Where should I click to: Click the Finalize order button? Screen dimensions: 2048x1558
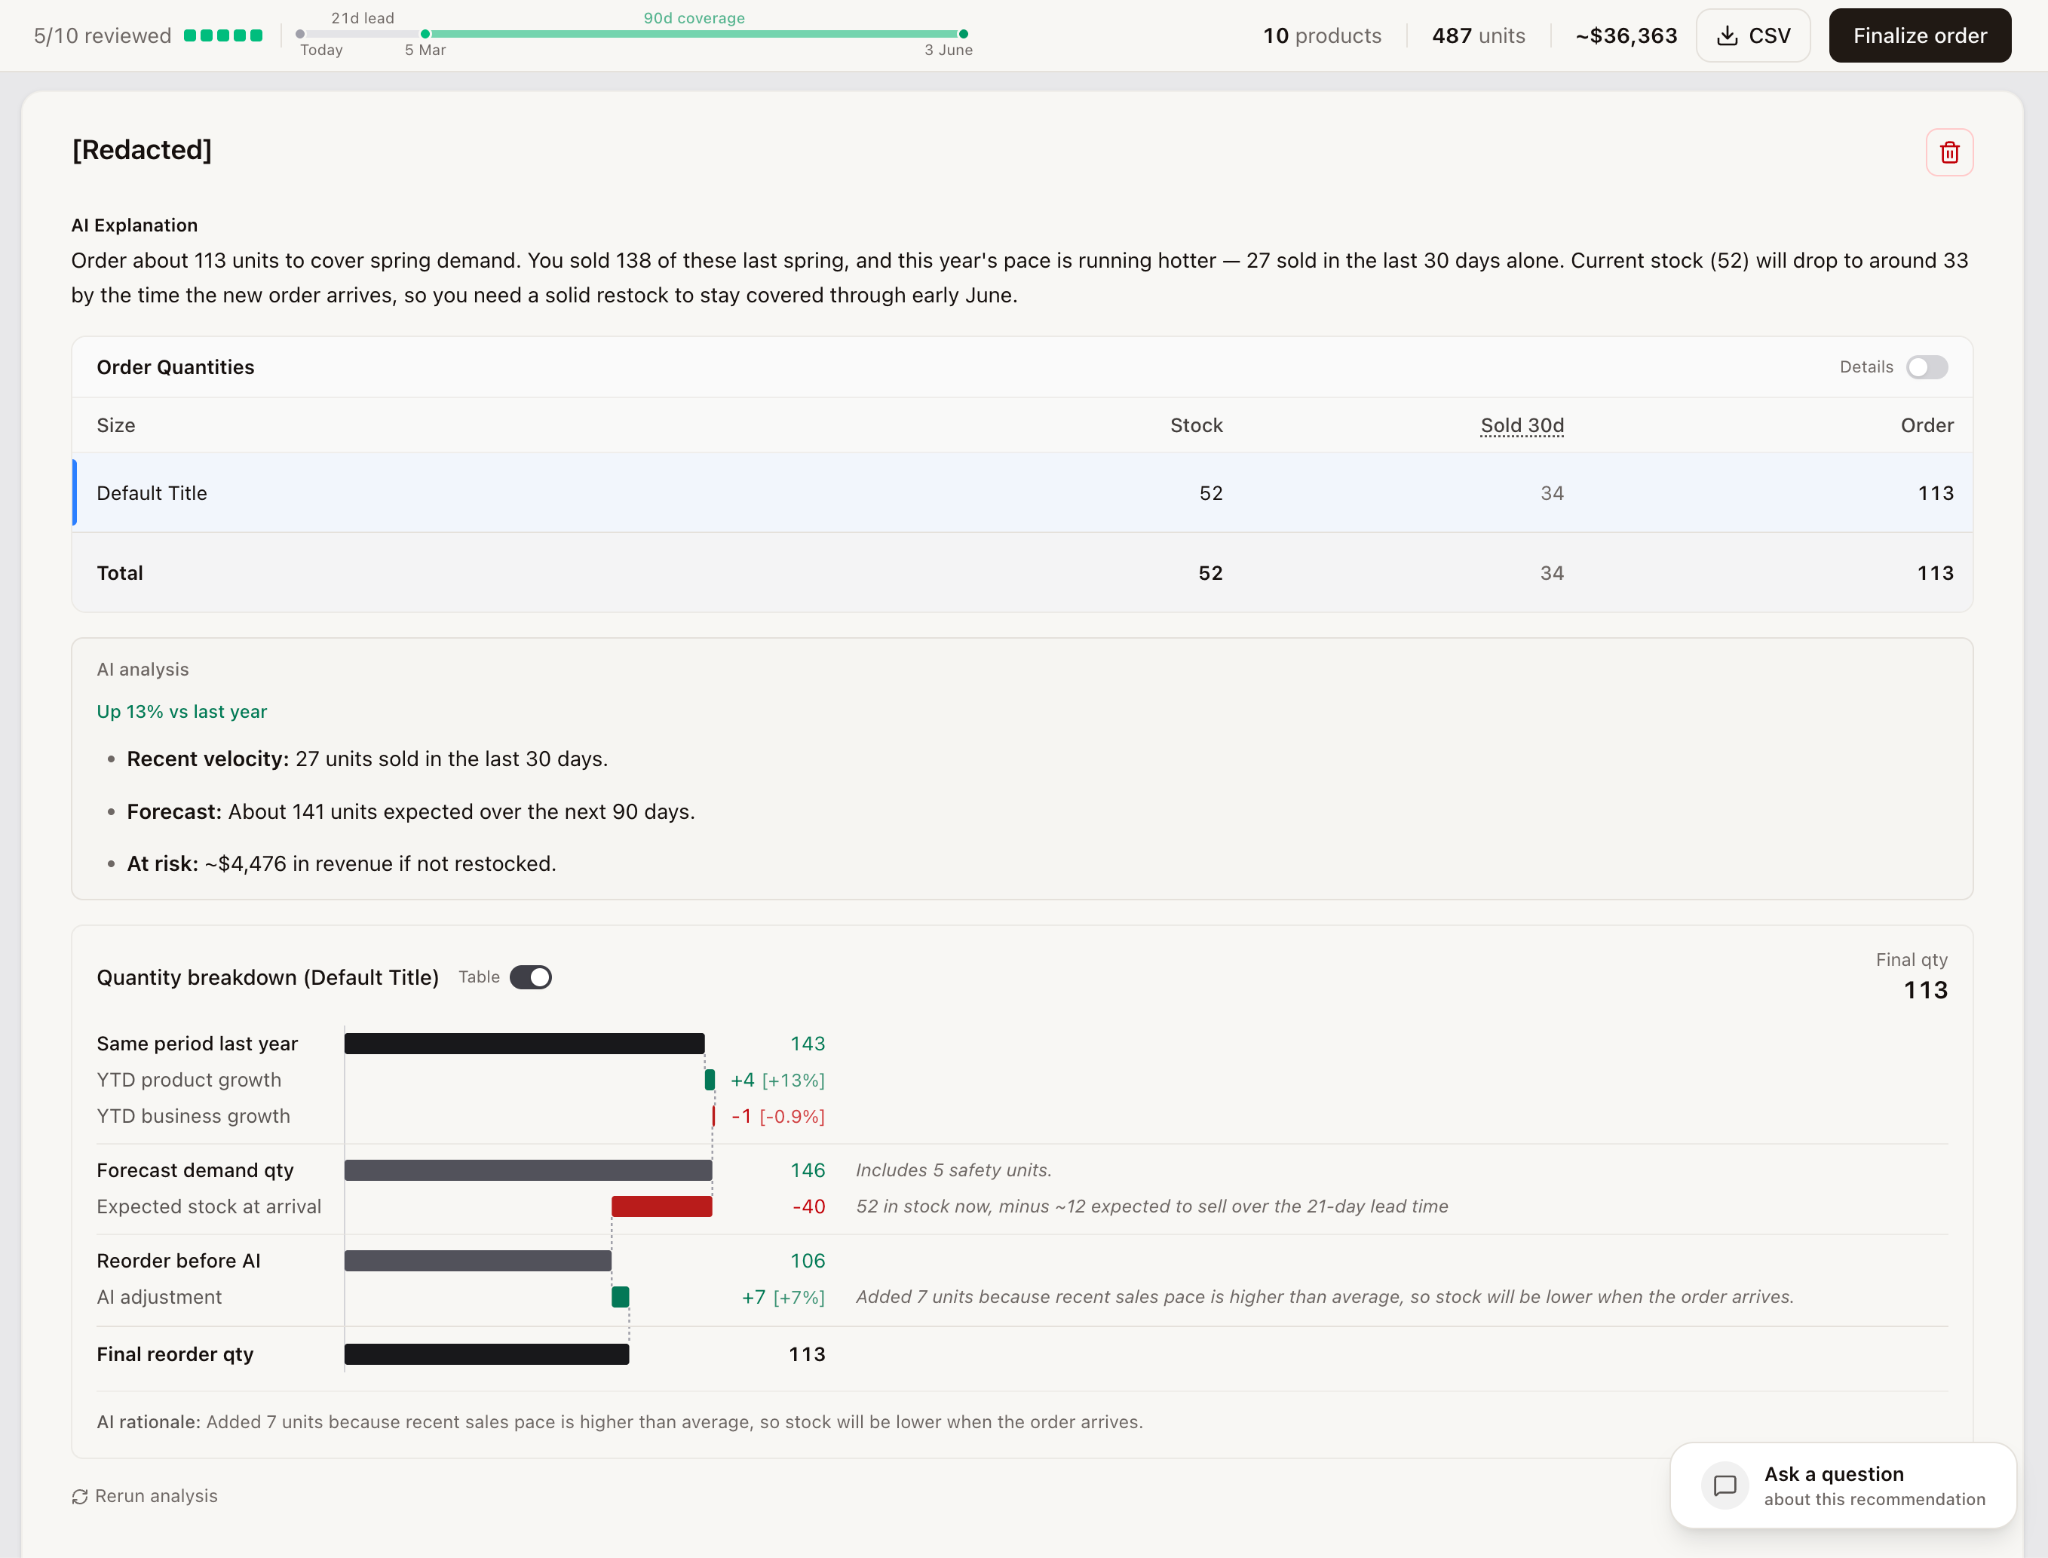pyautogui.click(x=1920, y=35)
